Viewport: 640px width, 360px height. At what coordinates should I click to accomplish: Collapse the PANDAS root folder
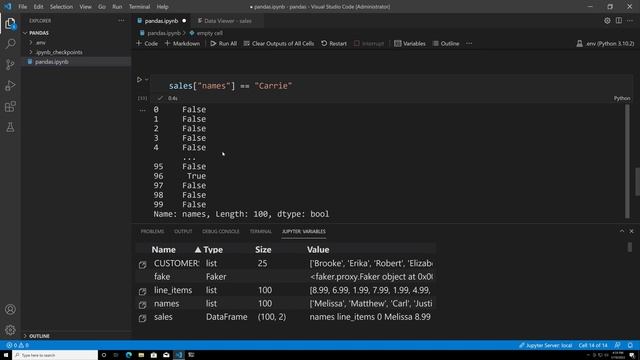click(x=39, y=33)
